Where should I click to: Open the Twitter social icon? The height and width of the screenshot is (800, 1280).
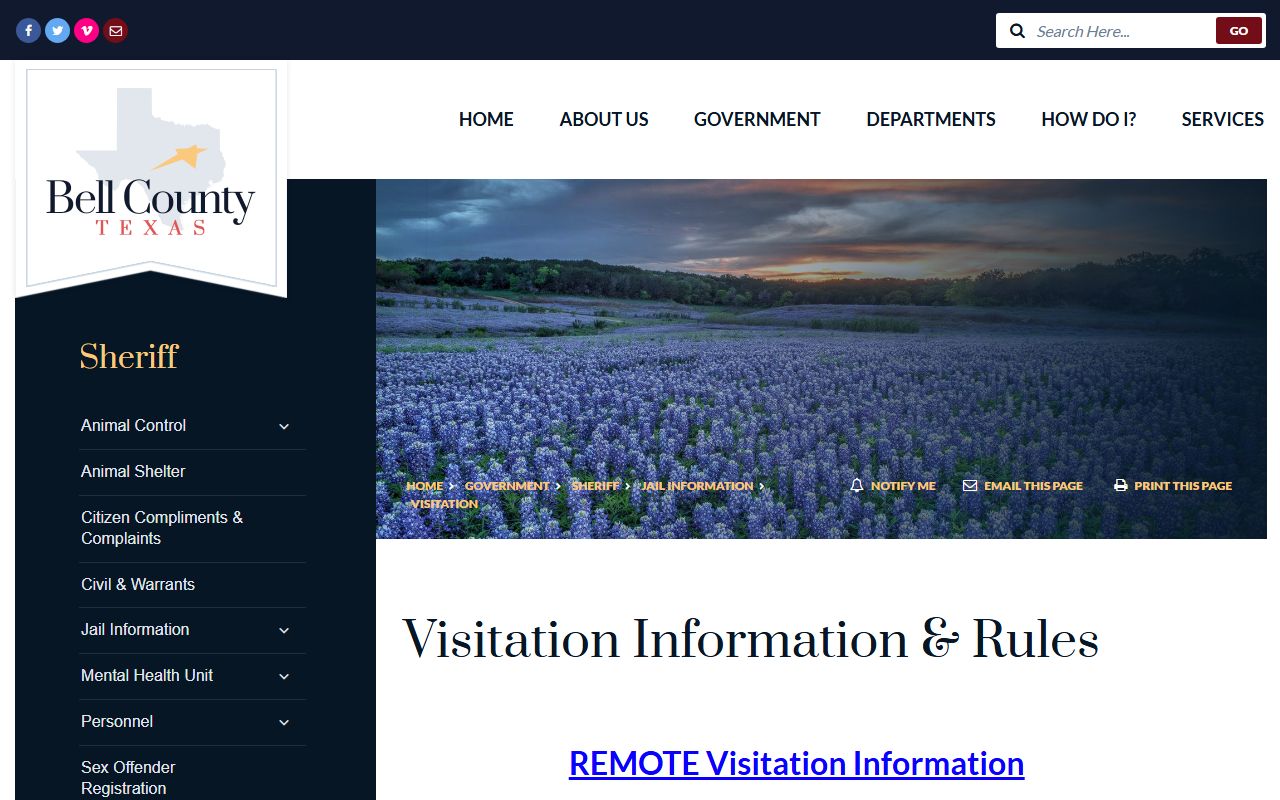(58, 31)
